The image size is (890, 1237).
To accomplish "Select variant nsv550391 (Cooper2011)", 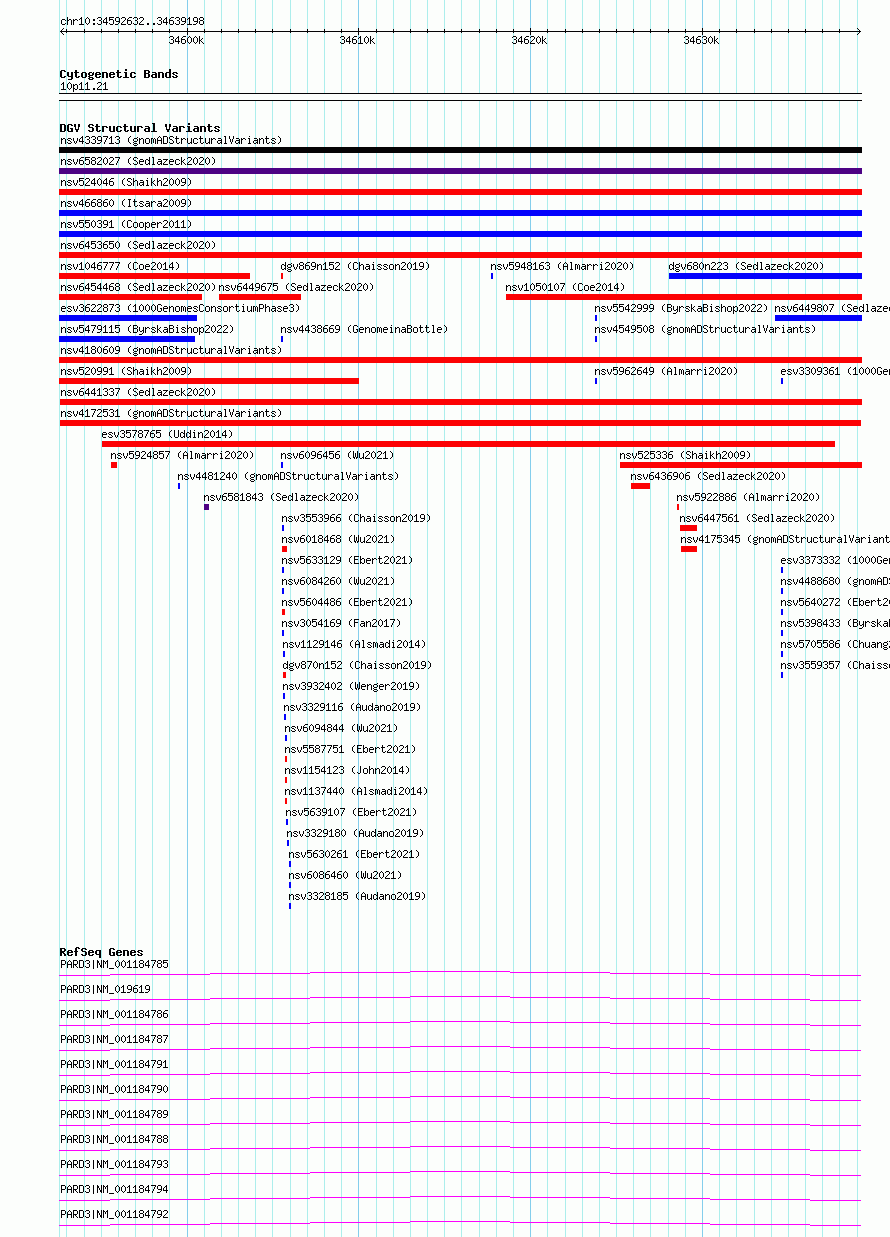I will tap(126, 224).
